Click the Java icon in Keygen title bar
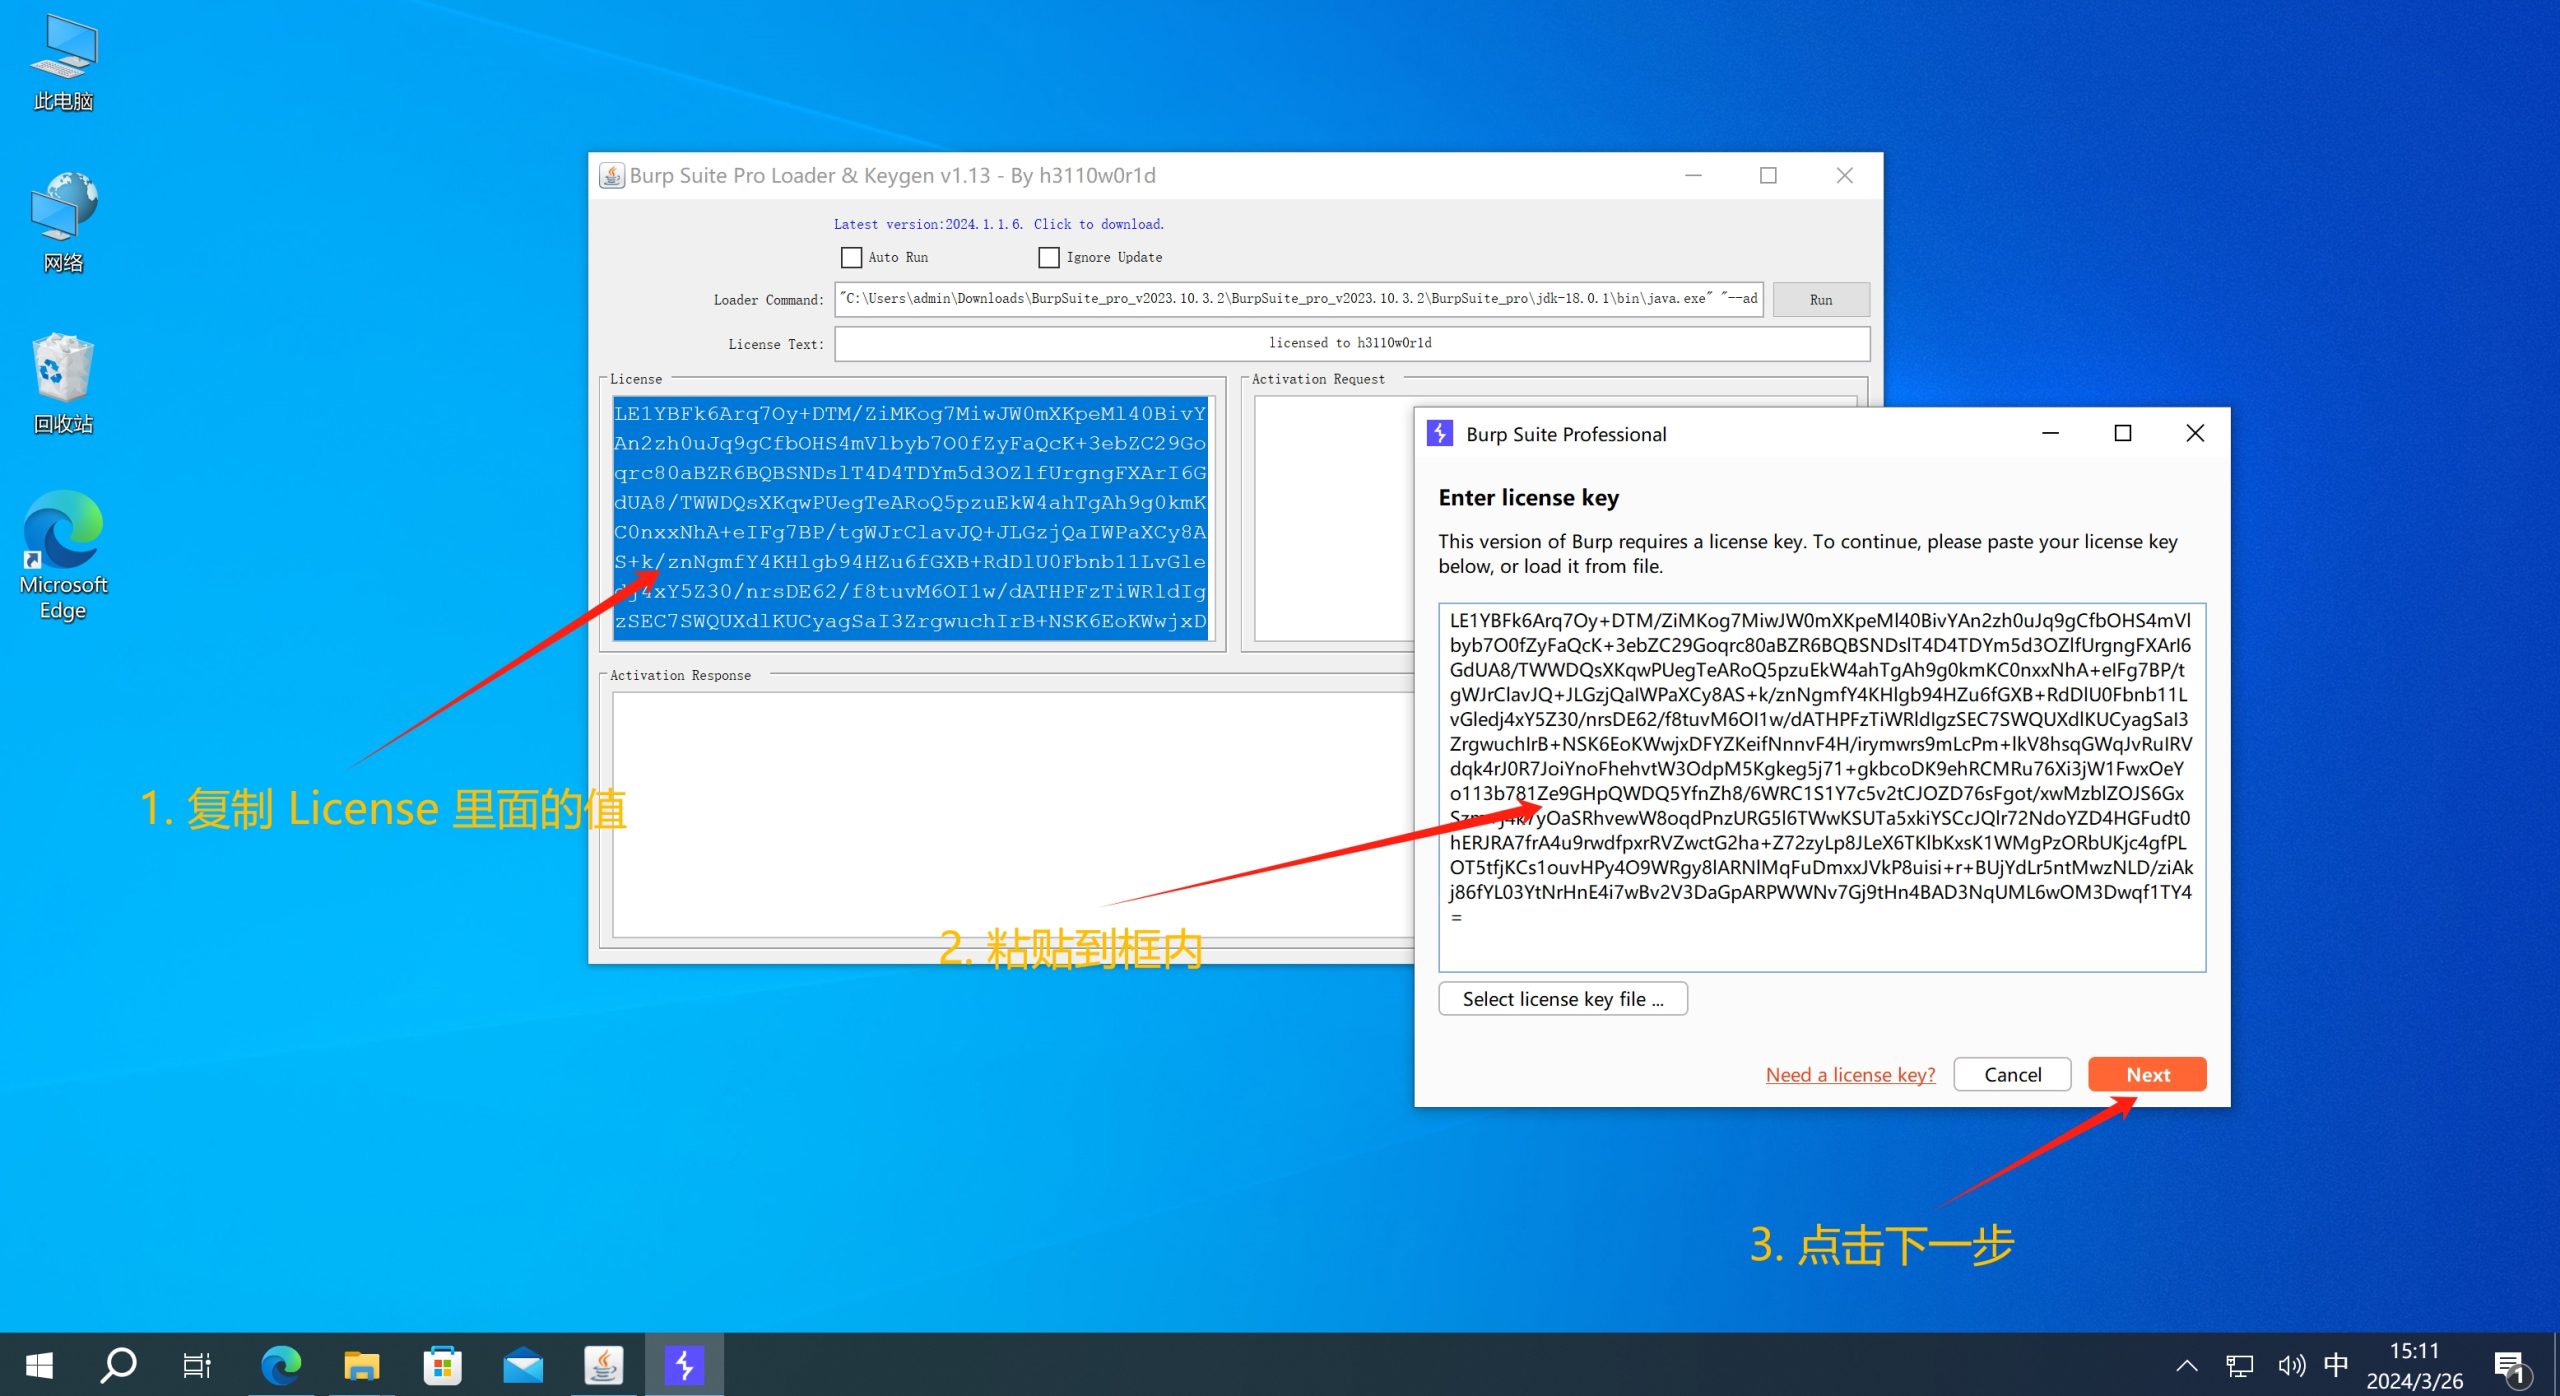The image size is (2560, 1396). [612, 175]
